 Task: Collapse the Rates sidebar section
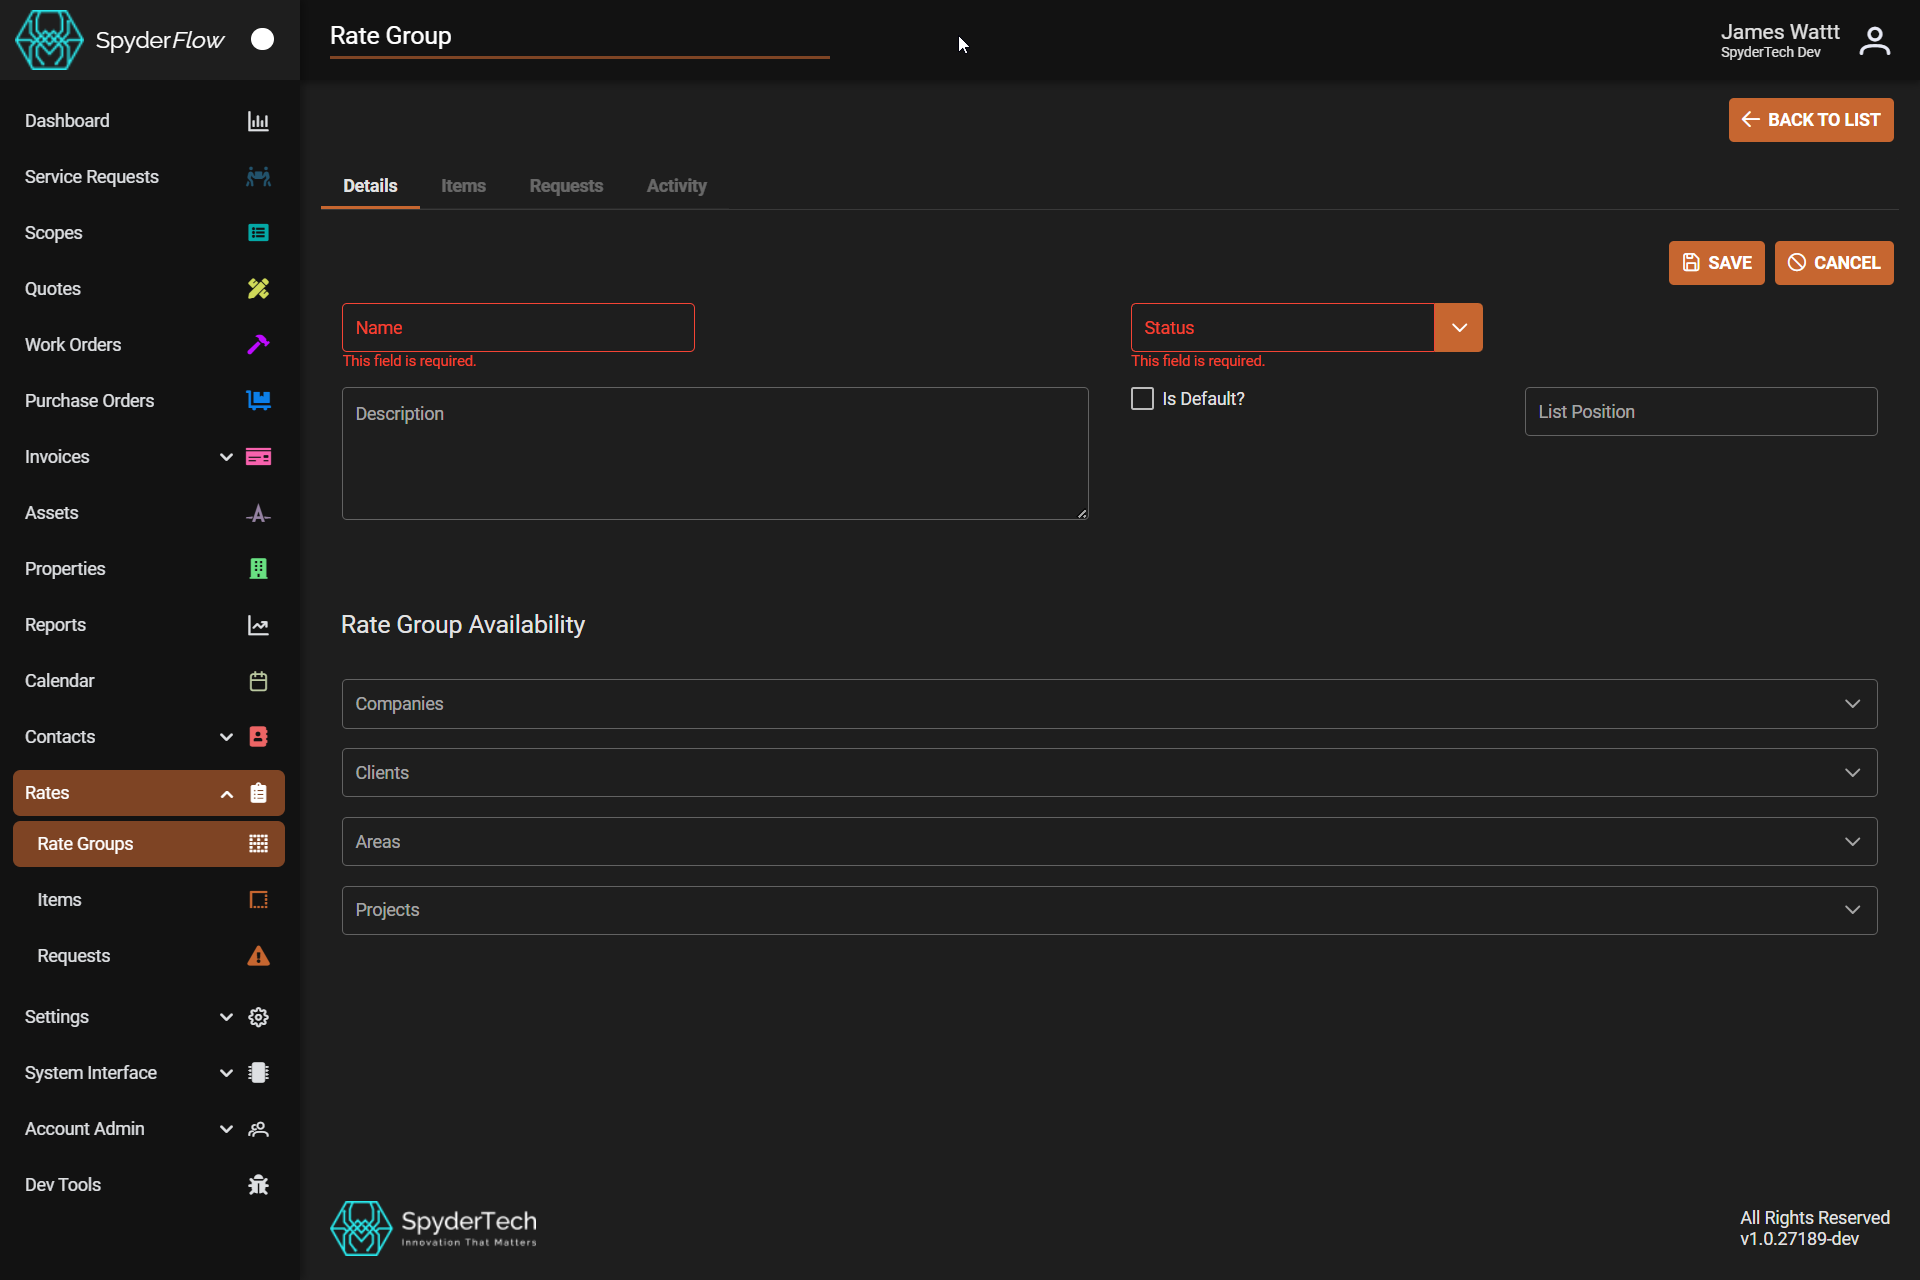click(x=227, y=793)
